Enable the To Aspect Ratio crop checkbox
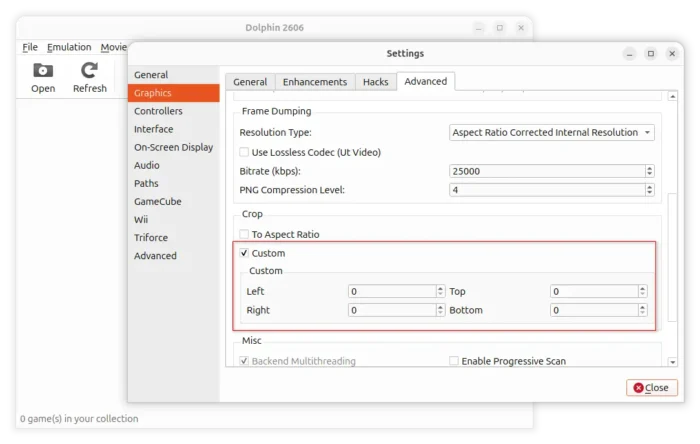The width and height of the screenshot is (700, 444). [x=244, y=234]
